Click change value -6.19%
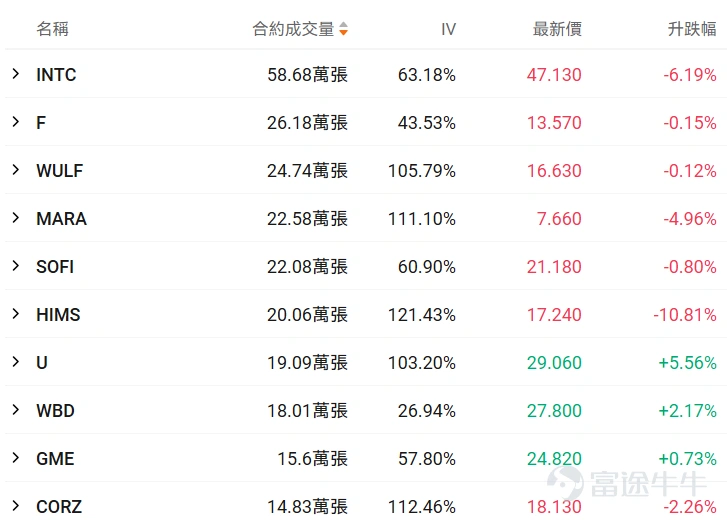This screenshot has height=520, width=727. (x=690, y=75)
